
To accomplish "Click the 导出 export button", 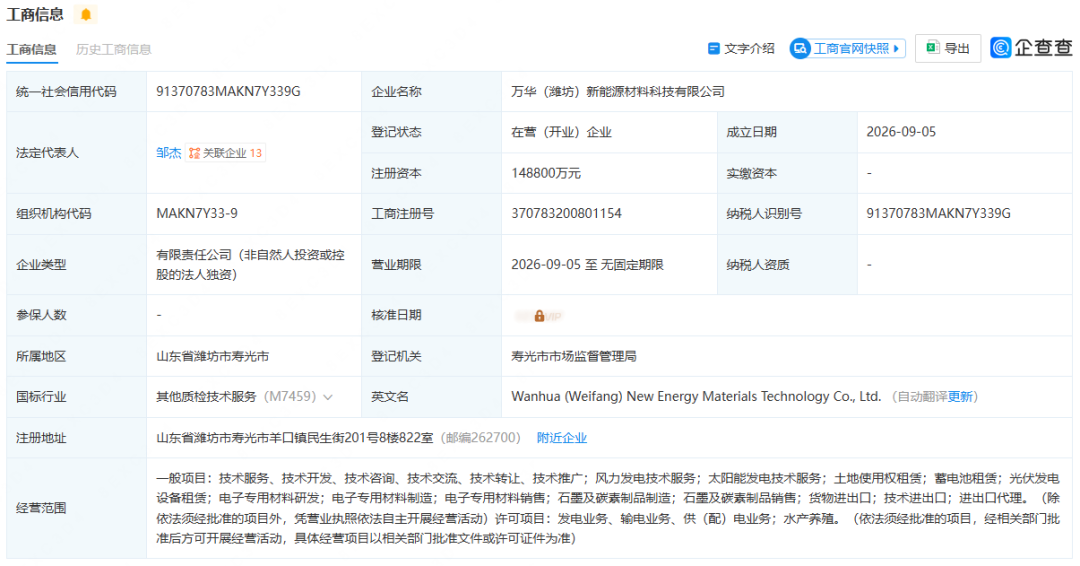I will 948,48.
